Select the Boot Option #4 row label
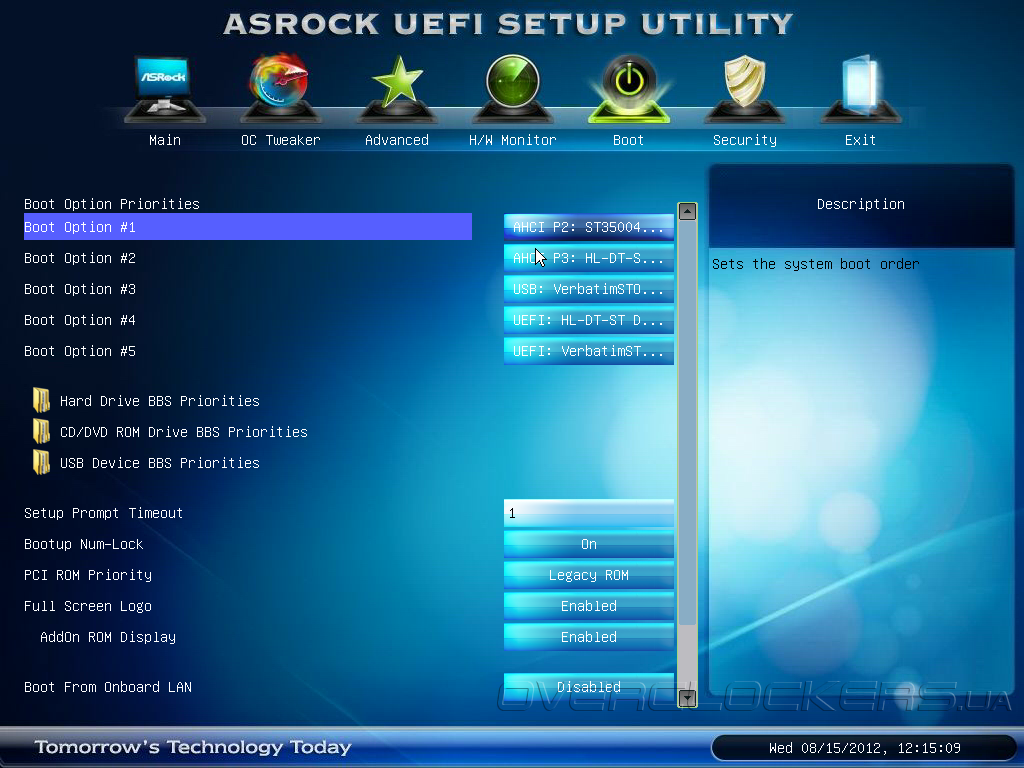Image resolution: width=1024 pixels, height=768 pixels. tap(80, 320)
